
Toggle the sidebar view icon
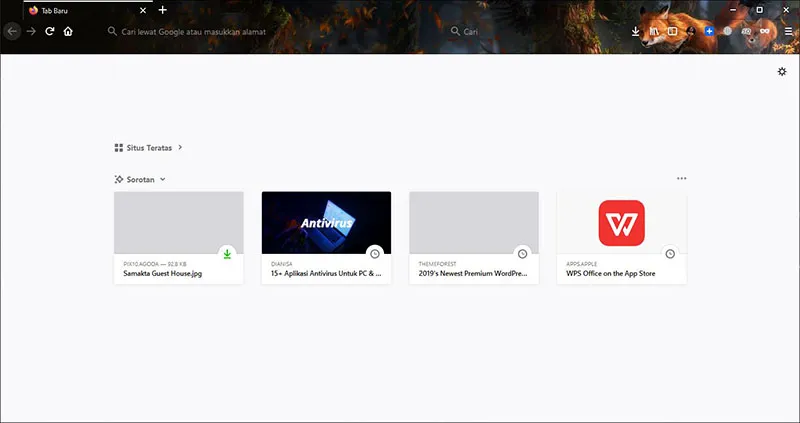(x=672, y=31)
